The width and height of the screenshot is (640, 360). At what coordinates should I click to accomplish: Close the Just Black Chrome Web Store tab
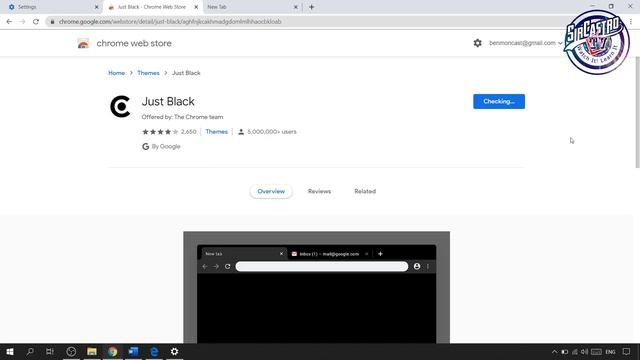click(196, 7)
